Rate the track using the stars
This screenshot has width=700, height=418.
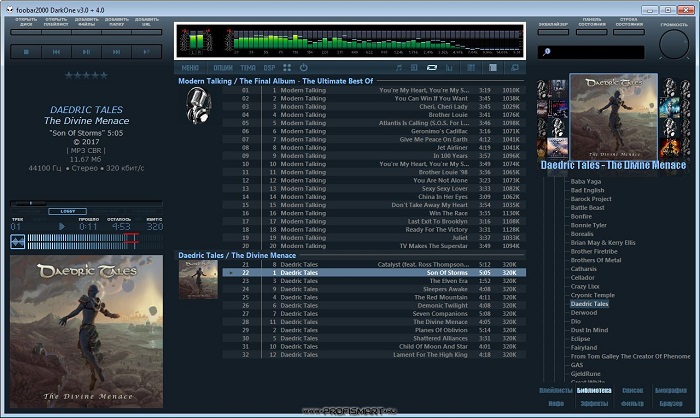pyautogui.click(x=86, y=75)
